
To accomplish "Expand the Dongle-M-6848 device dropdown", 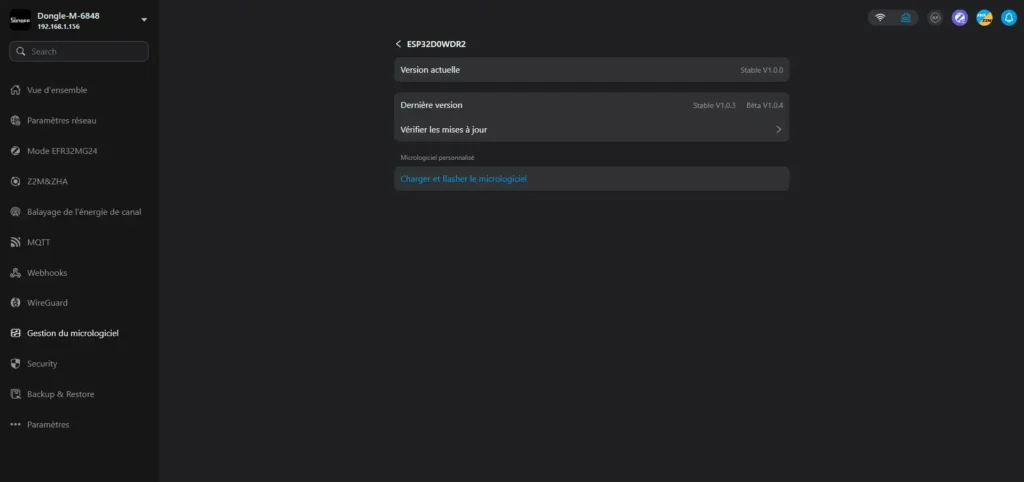I will (x=144, y=20).
